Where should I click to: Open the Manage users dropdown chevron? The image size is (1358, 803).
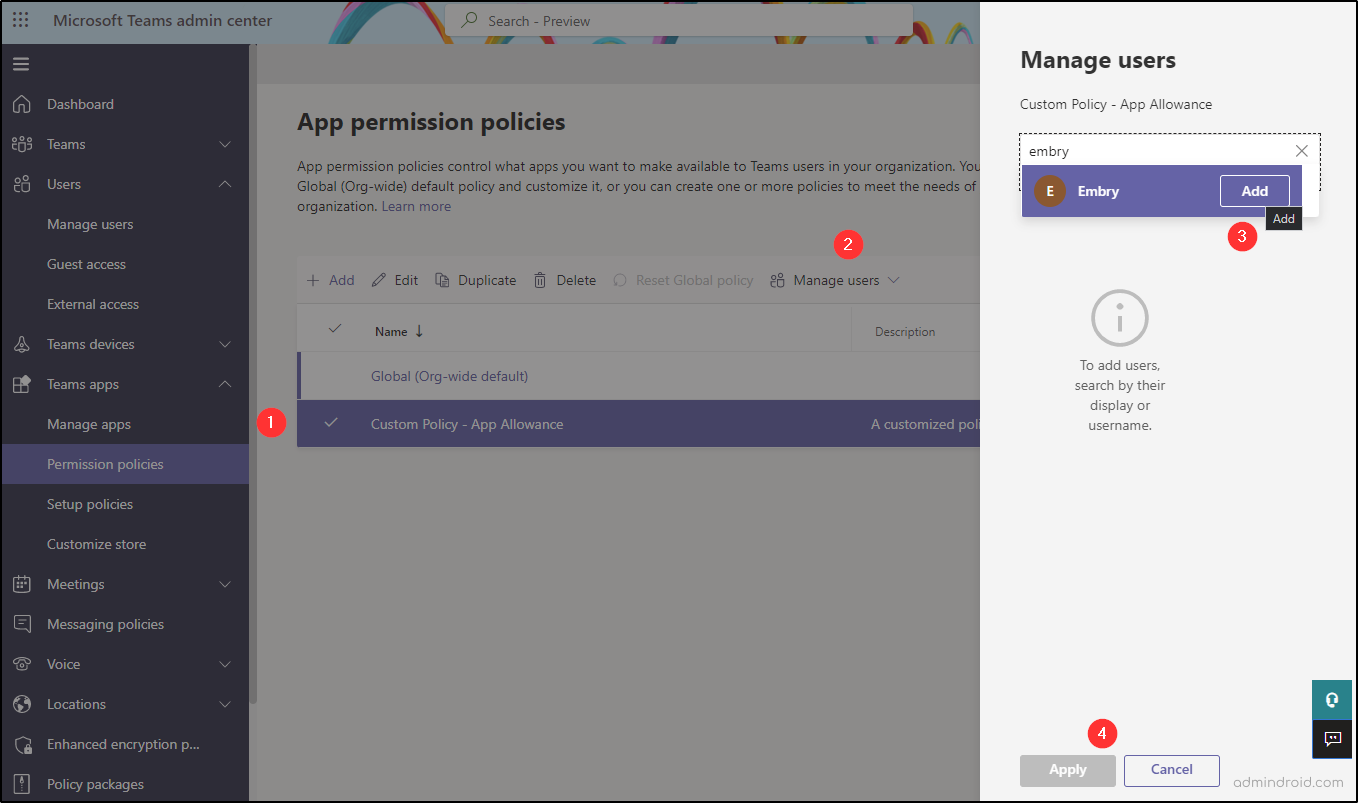click(x=893, y=280)
